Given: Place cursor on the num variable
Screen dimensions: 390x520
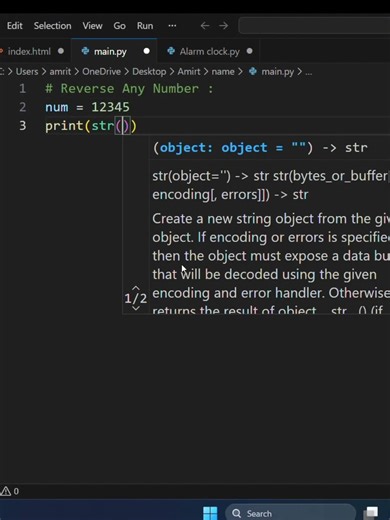Looking at the screenshot, I should click(57, 107).
